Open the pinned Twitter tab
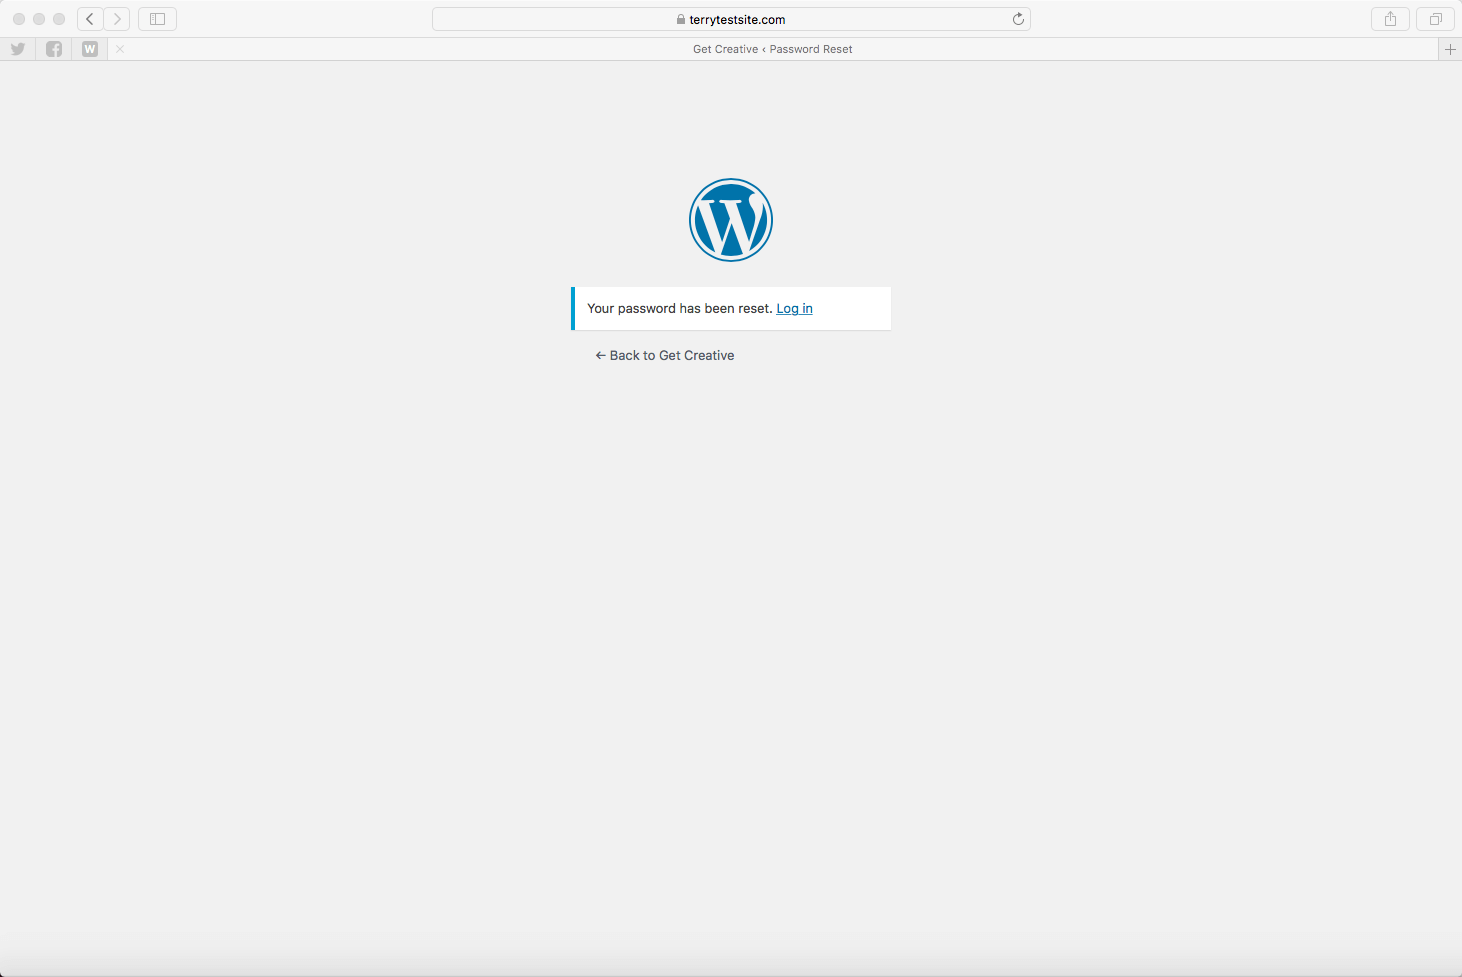 click(x=18, y=49)
